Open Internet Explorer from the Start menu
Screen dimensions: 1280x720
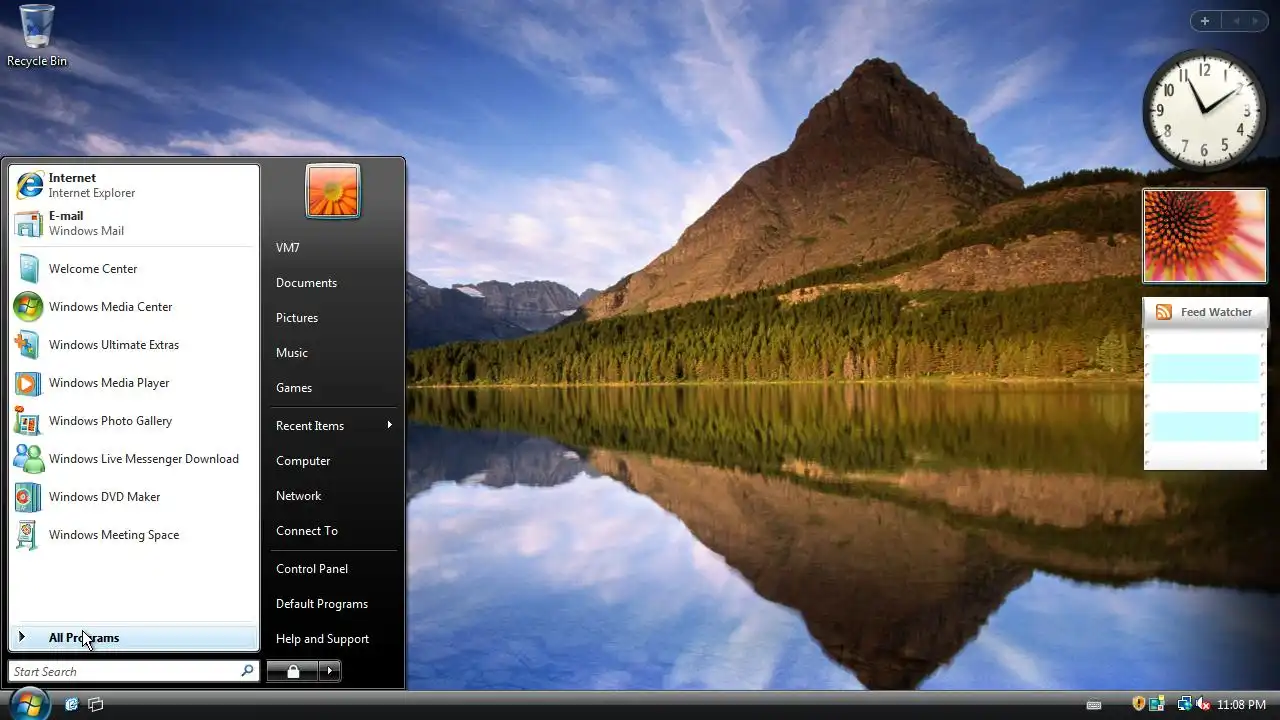(x=134, y=185)
